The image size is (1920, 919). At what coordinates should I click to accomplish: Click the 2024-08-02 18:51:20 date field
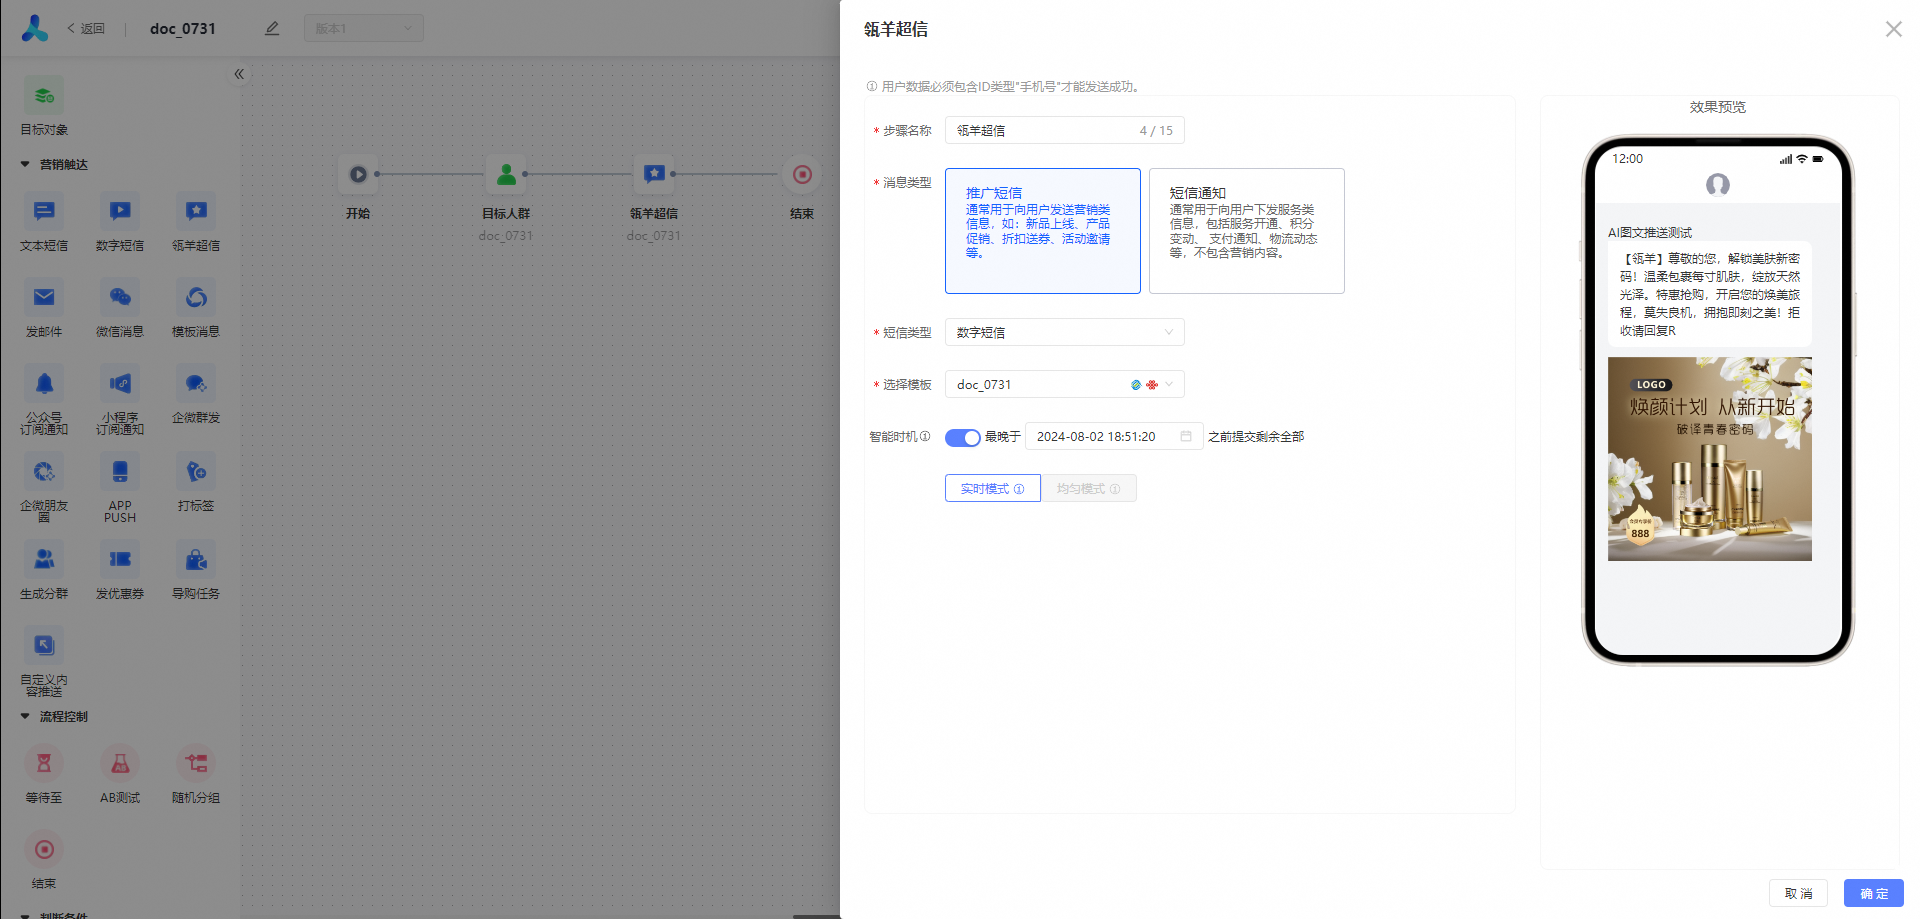[1114, 436]
